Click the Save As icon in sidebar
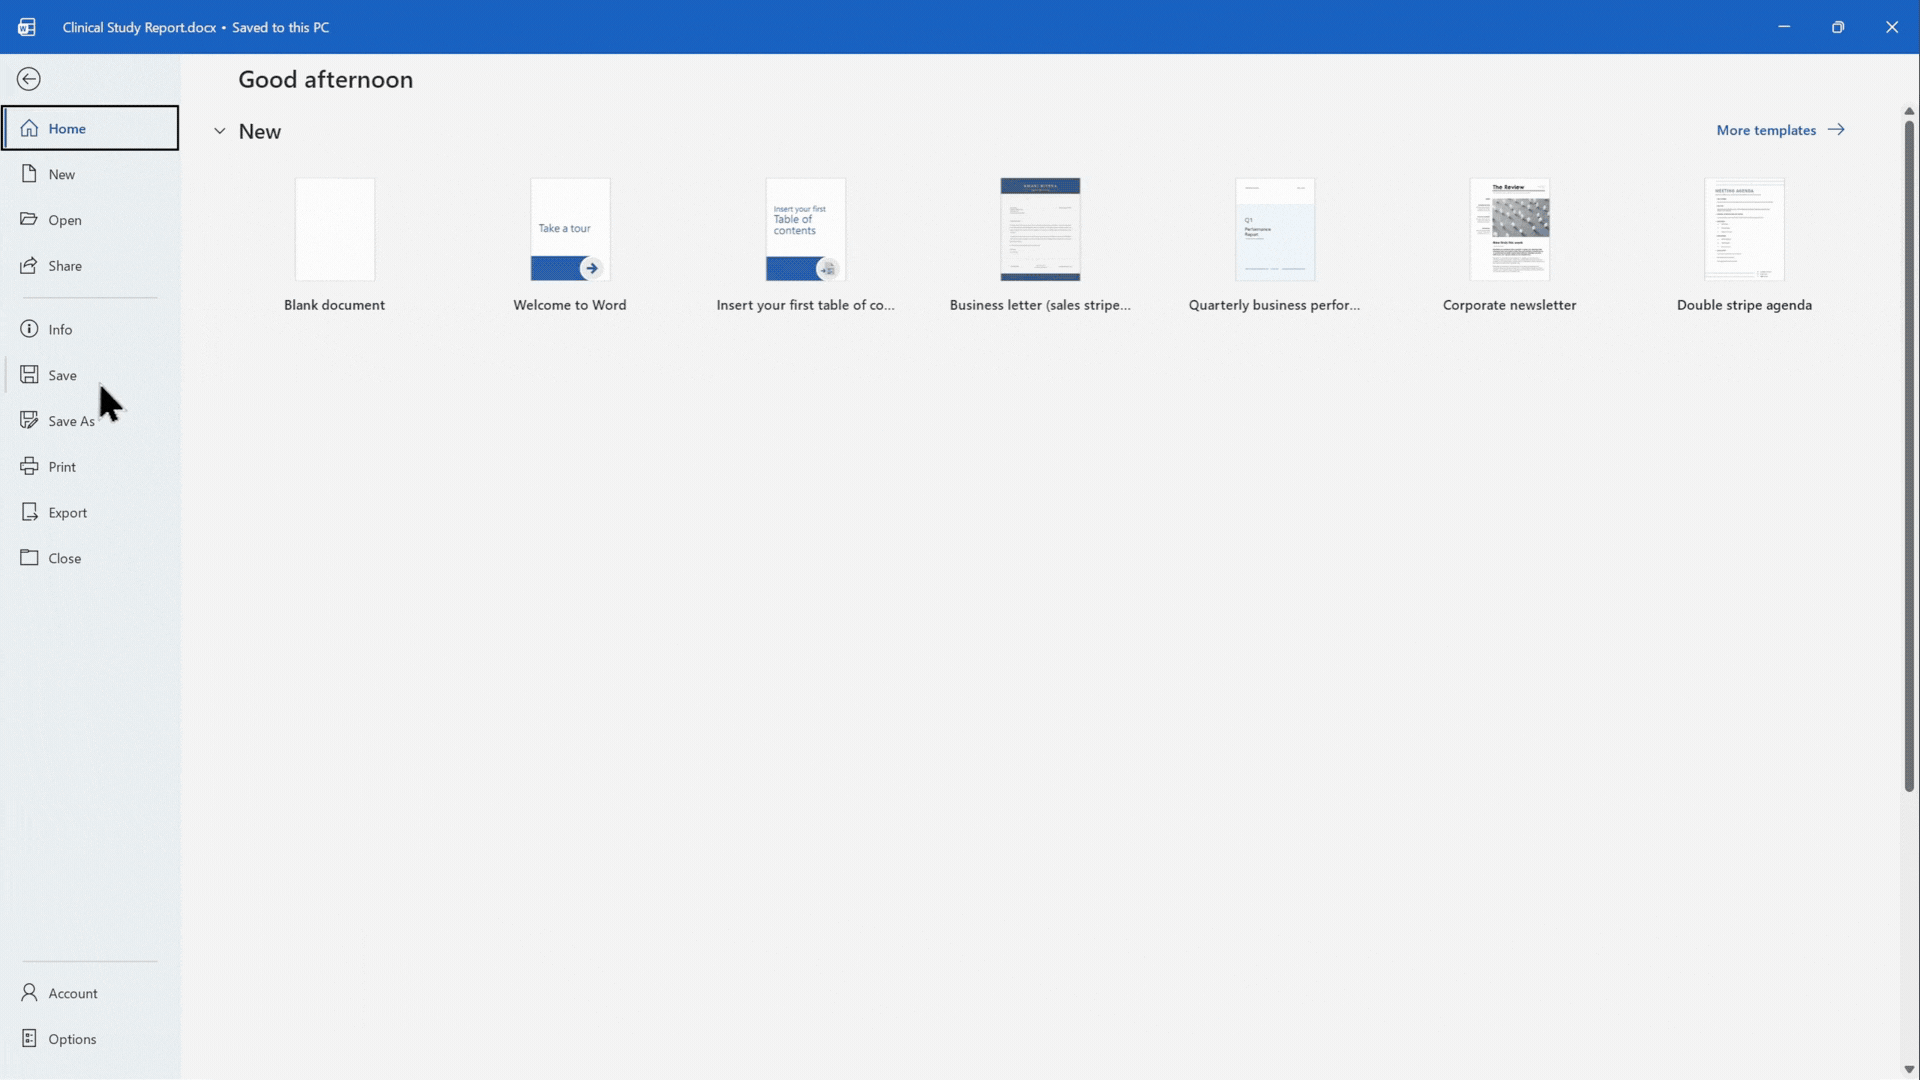The height and width of the screenshot is (1080, 1920). pyautogui.click(x=30, y=420)
